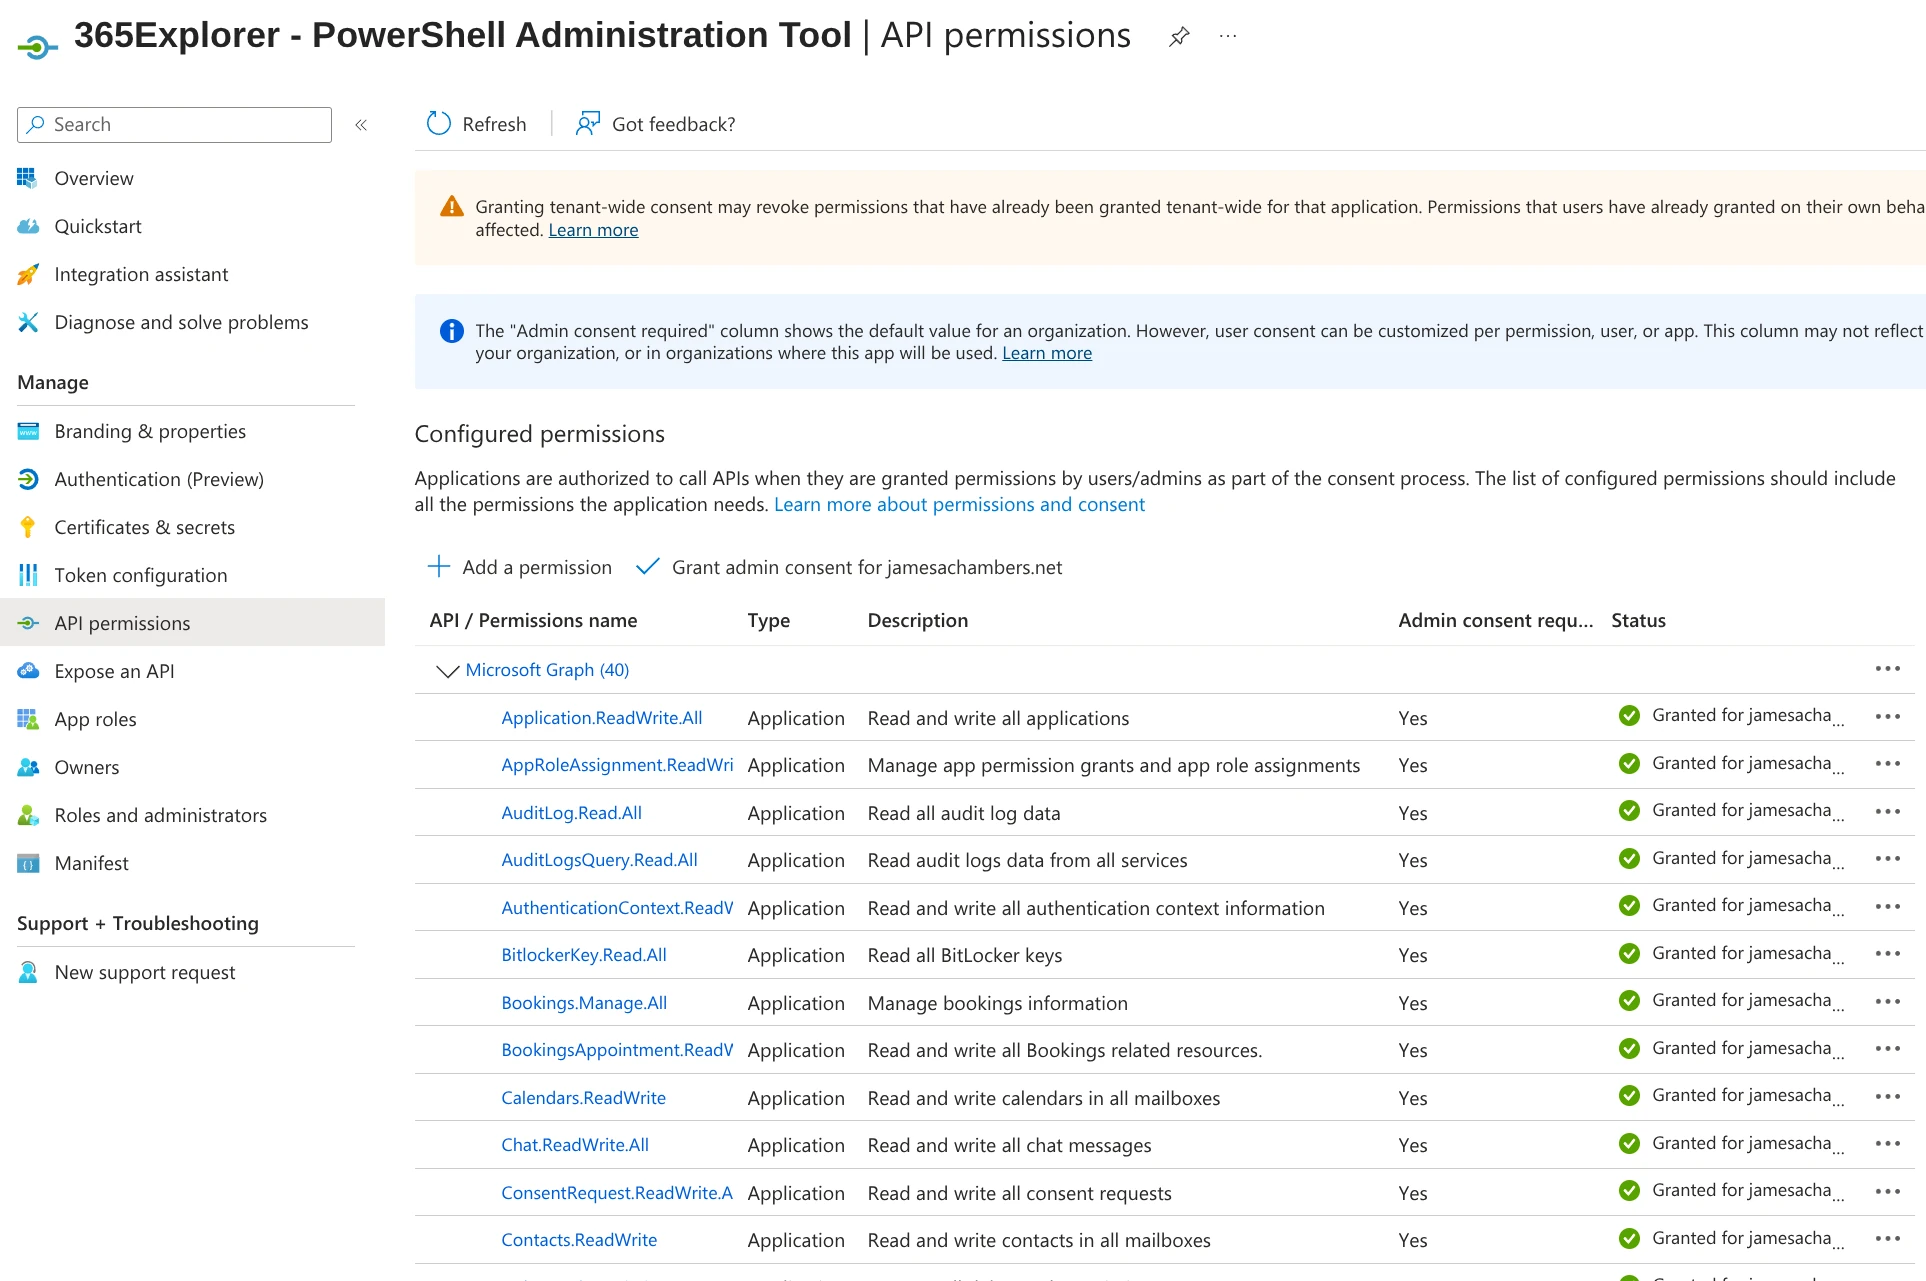Pin the API permissions blade
This screenshot has width=1926, height=1281.
[1179, 37]
